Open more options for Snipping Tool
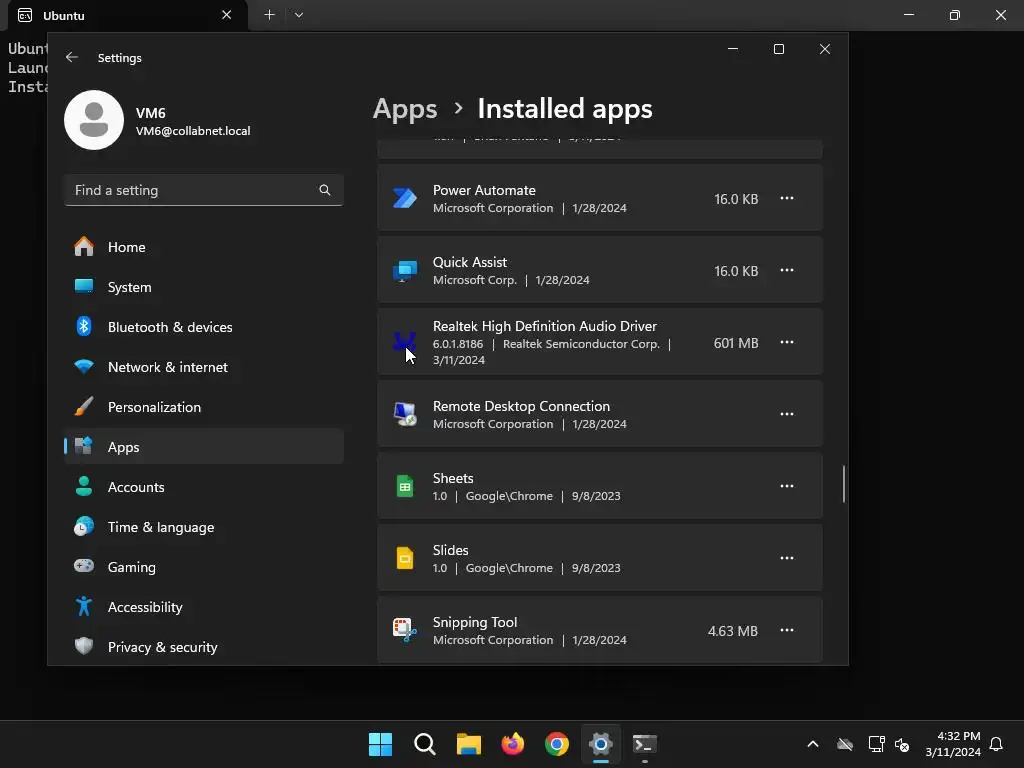1024x768 pixels. (787, 630)
